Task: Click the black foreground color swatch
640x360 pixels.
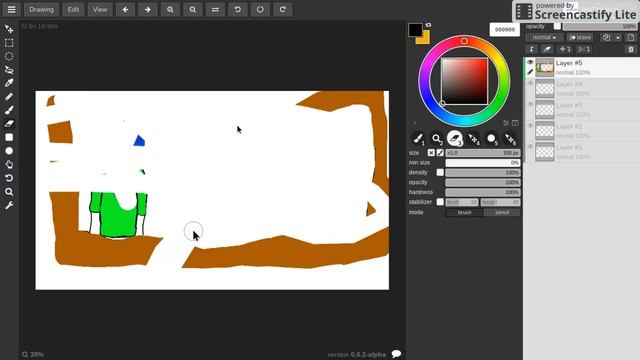Action: point(415,29)
